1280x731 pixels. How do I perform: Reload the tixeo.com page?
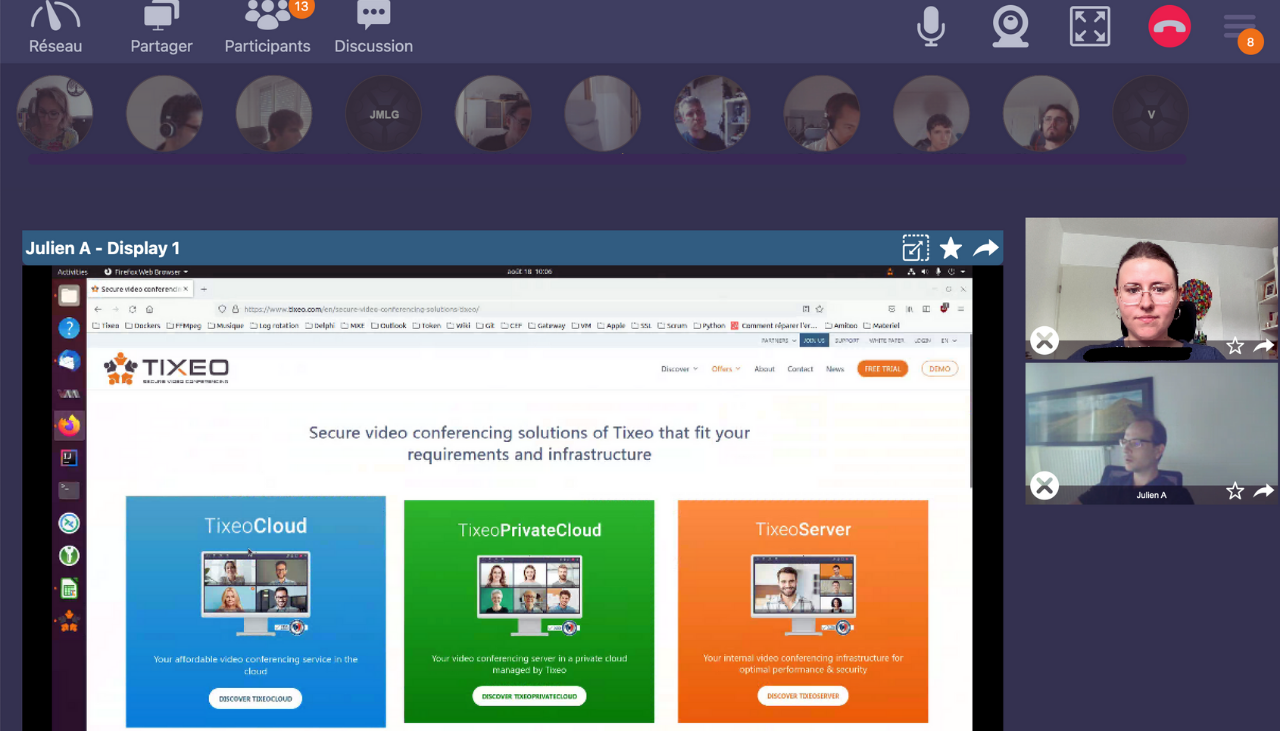click(132, 309)
